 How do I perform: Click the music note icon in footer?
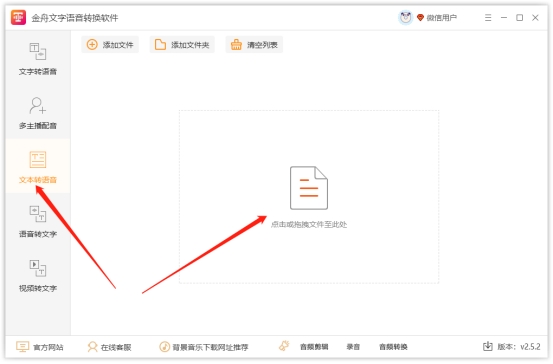(x=164, y=347)
